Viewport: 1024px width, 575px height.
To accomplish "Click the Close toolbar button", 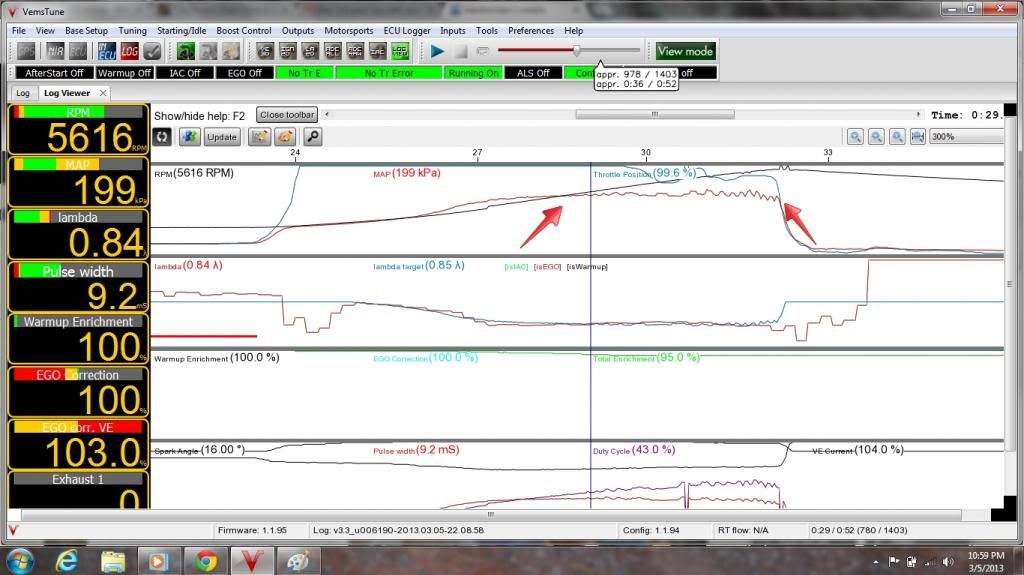I will pos(287,115).
